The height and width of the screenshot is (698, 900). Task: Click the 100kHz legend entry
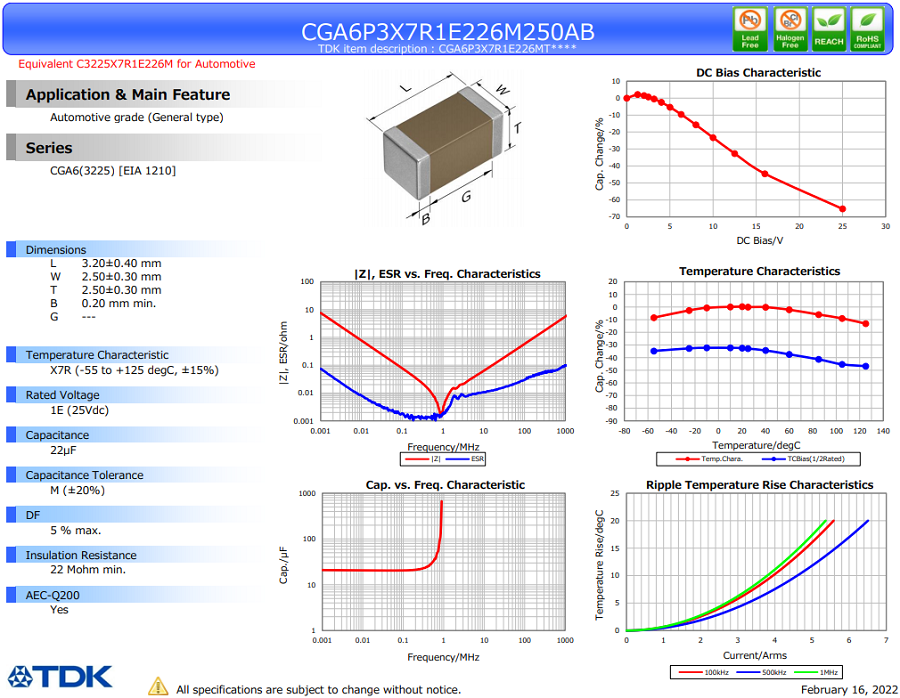click(704, 672)
